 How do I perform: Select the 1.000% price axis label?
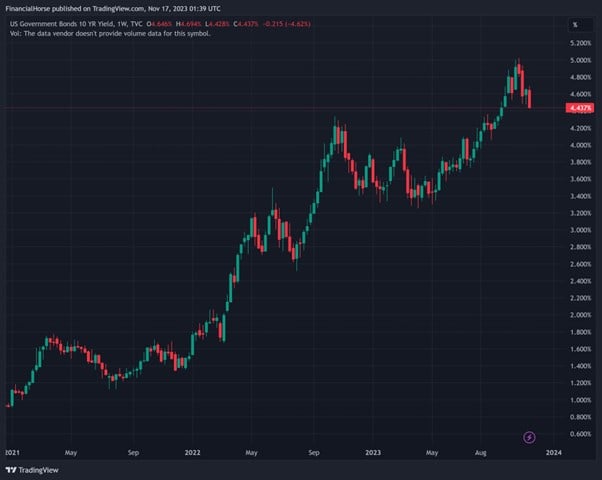coord(580,400)
